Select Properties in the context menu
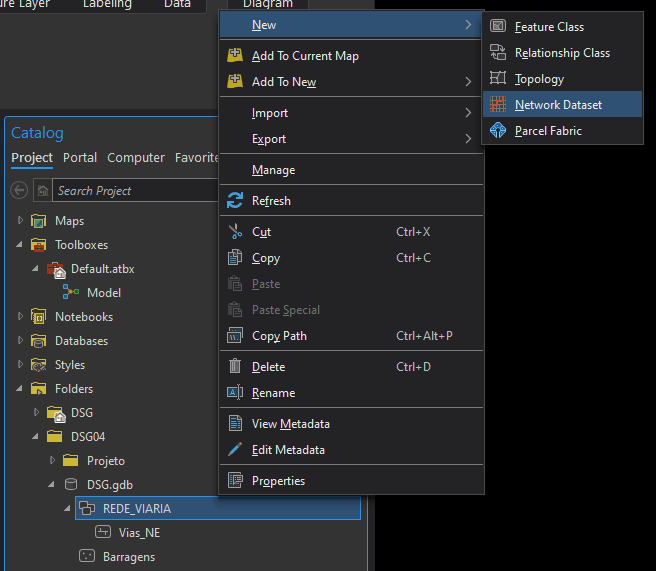Screen dimensions: 656x571 click(x=278, y=481)
